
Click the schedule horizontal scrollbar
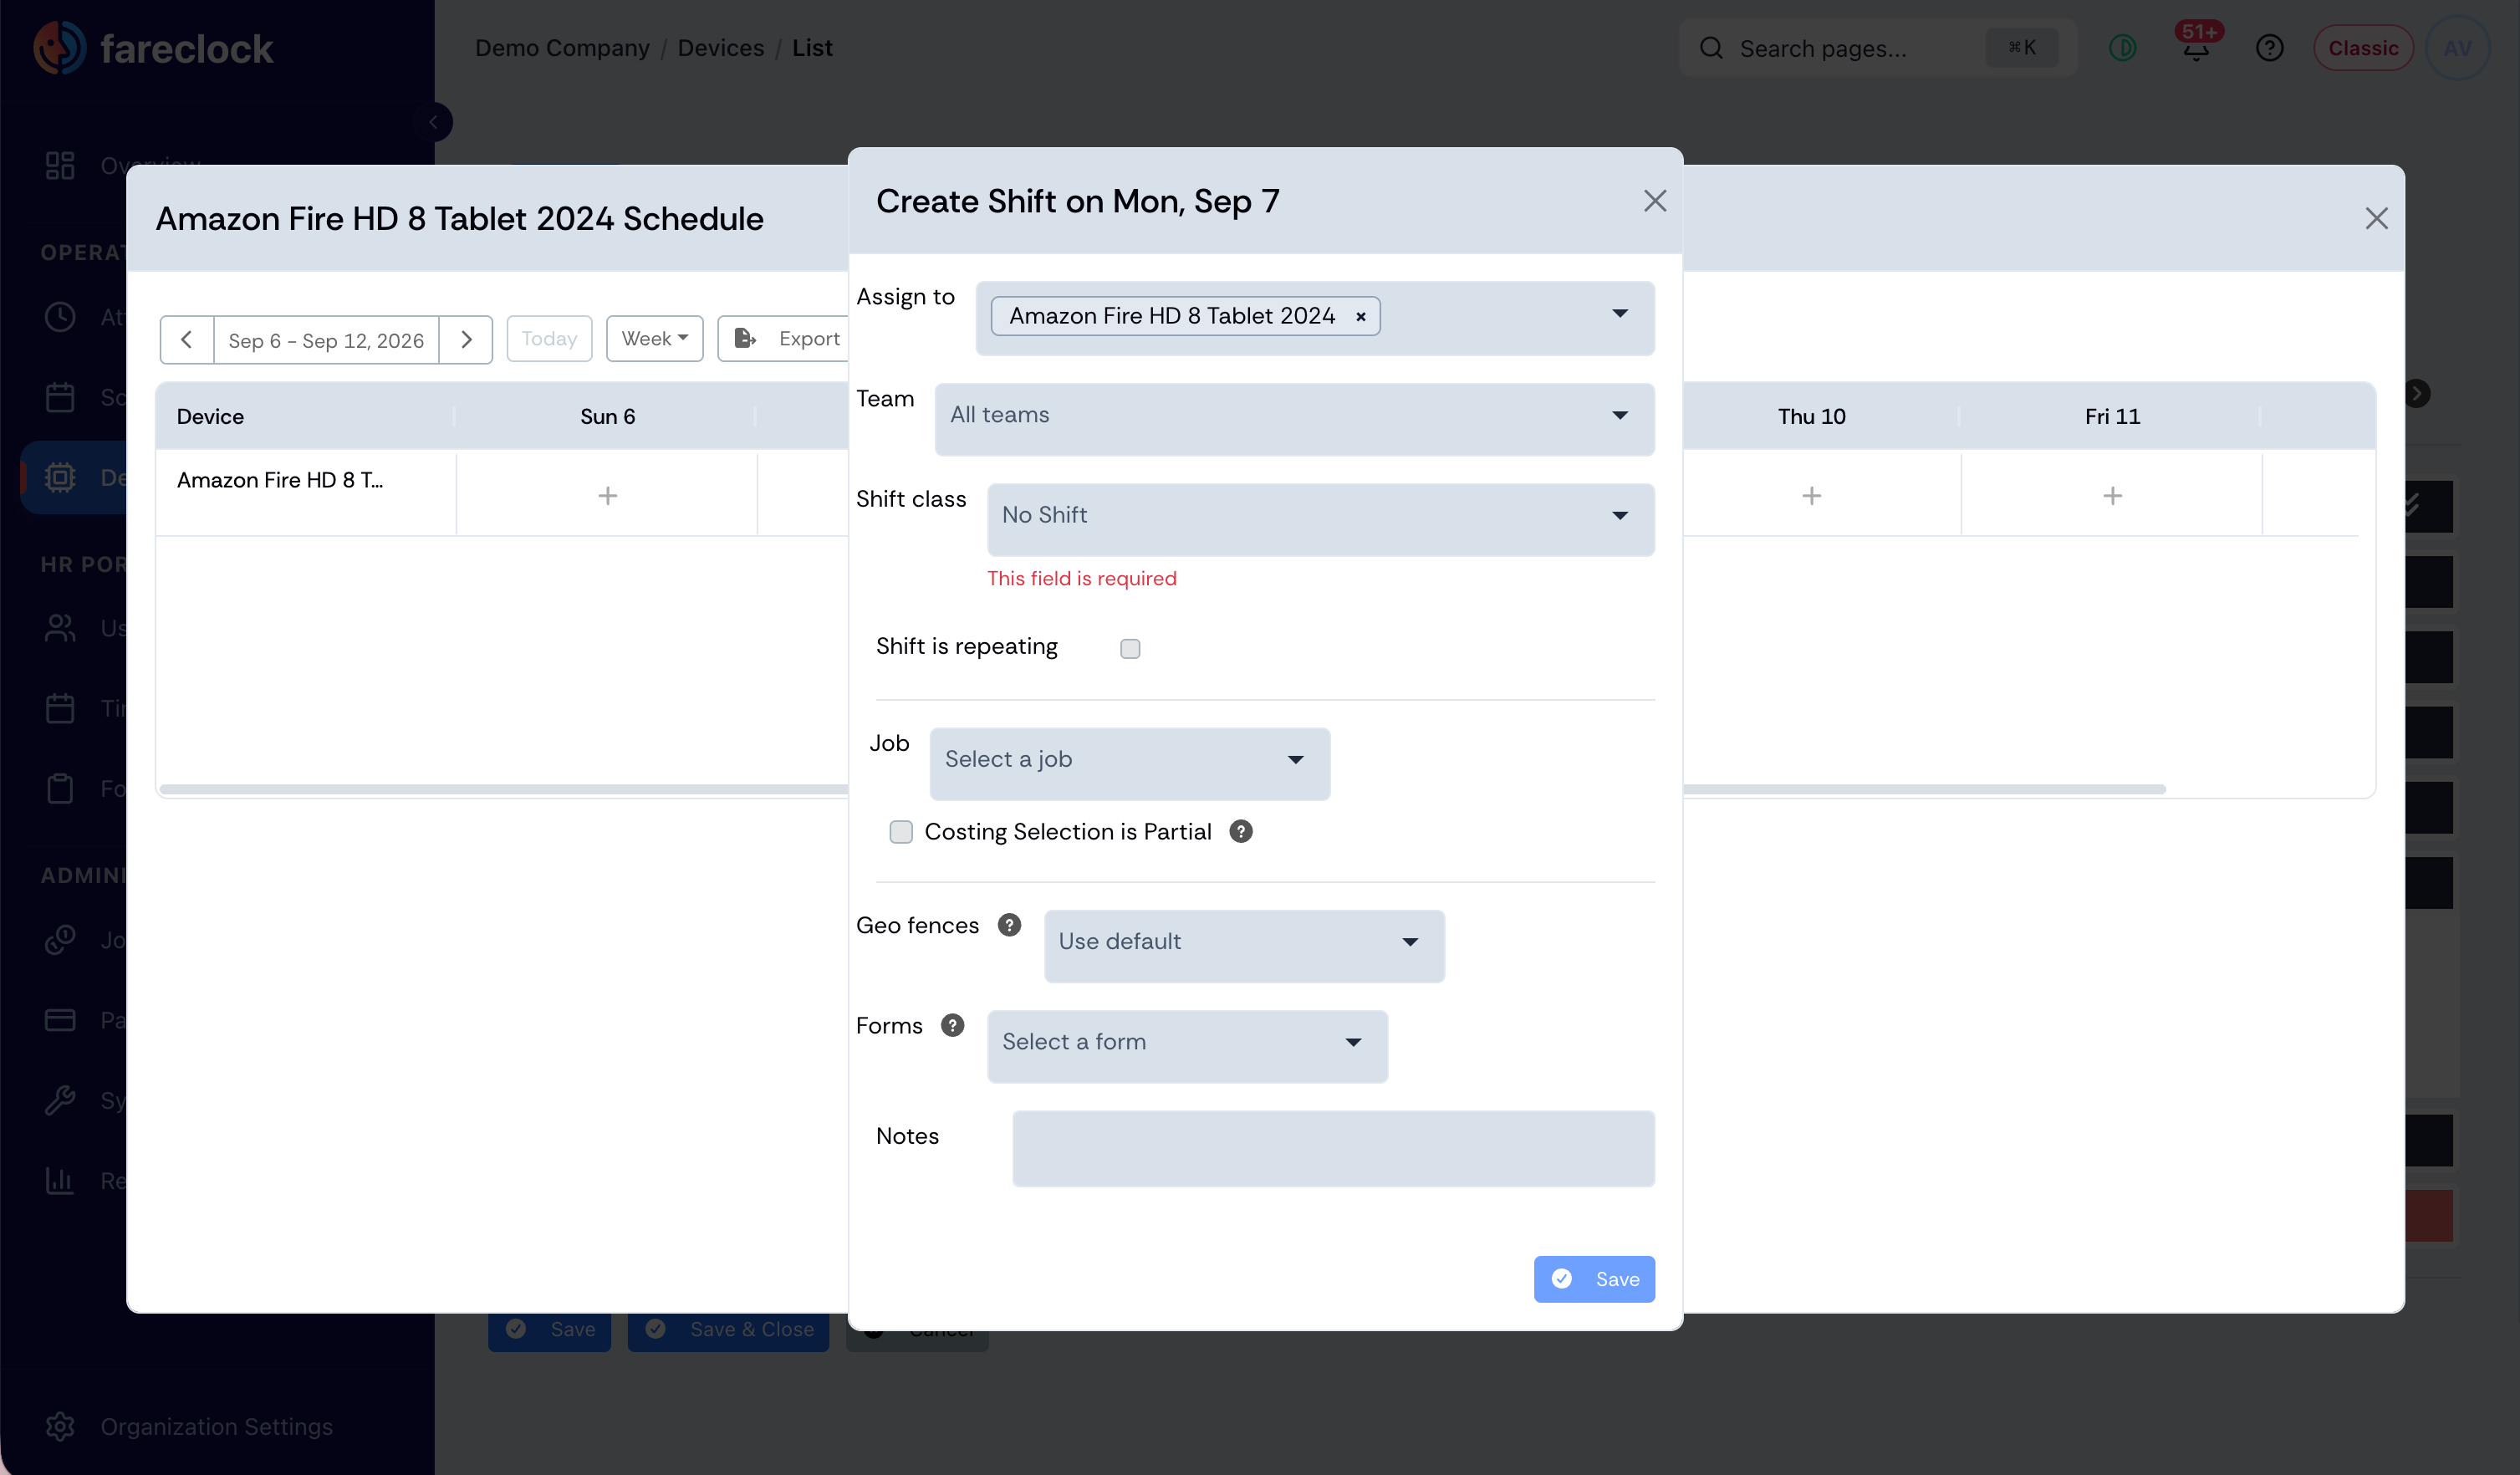pyautogui.click(x=1162, y=789)
